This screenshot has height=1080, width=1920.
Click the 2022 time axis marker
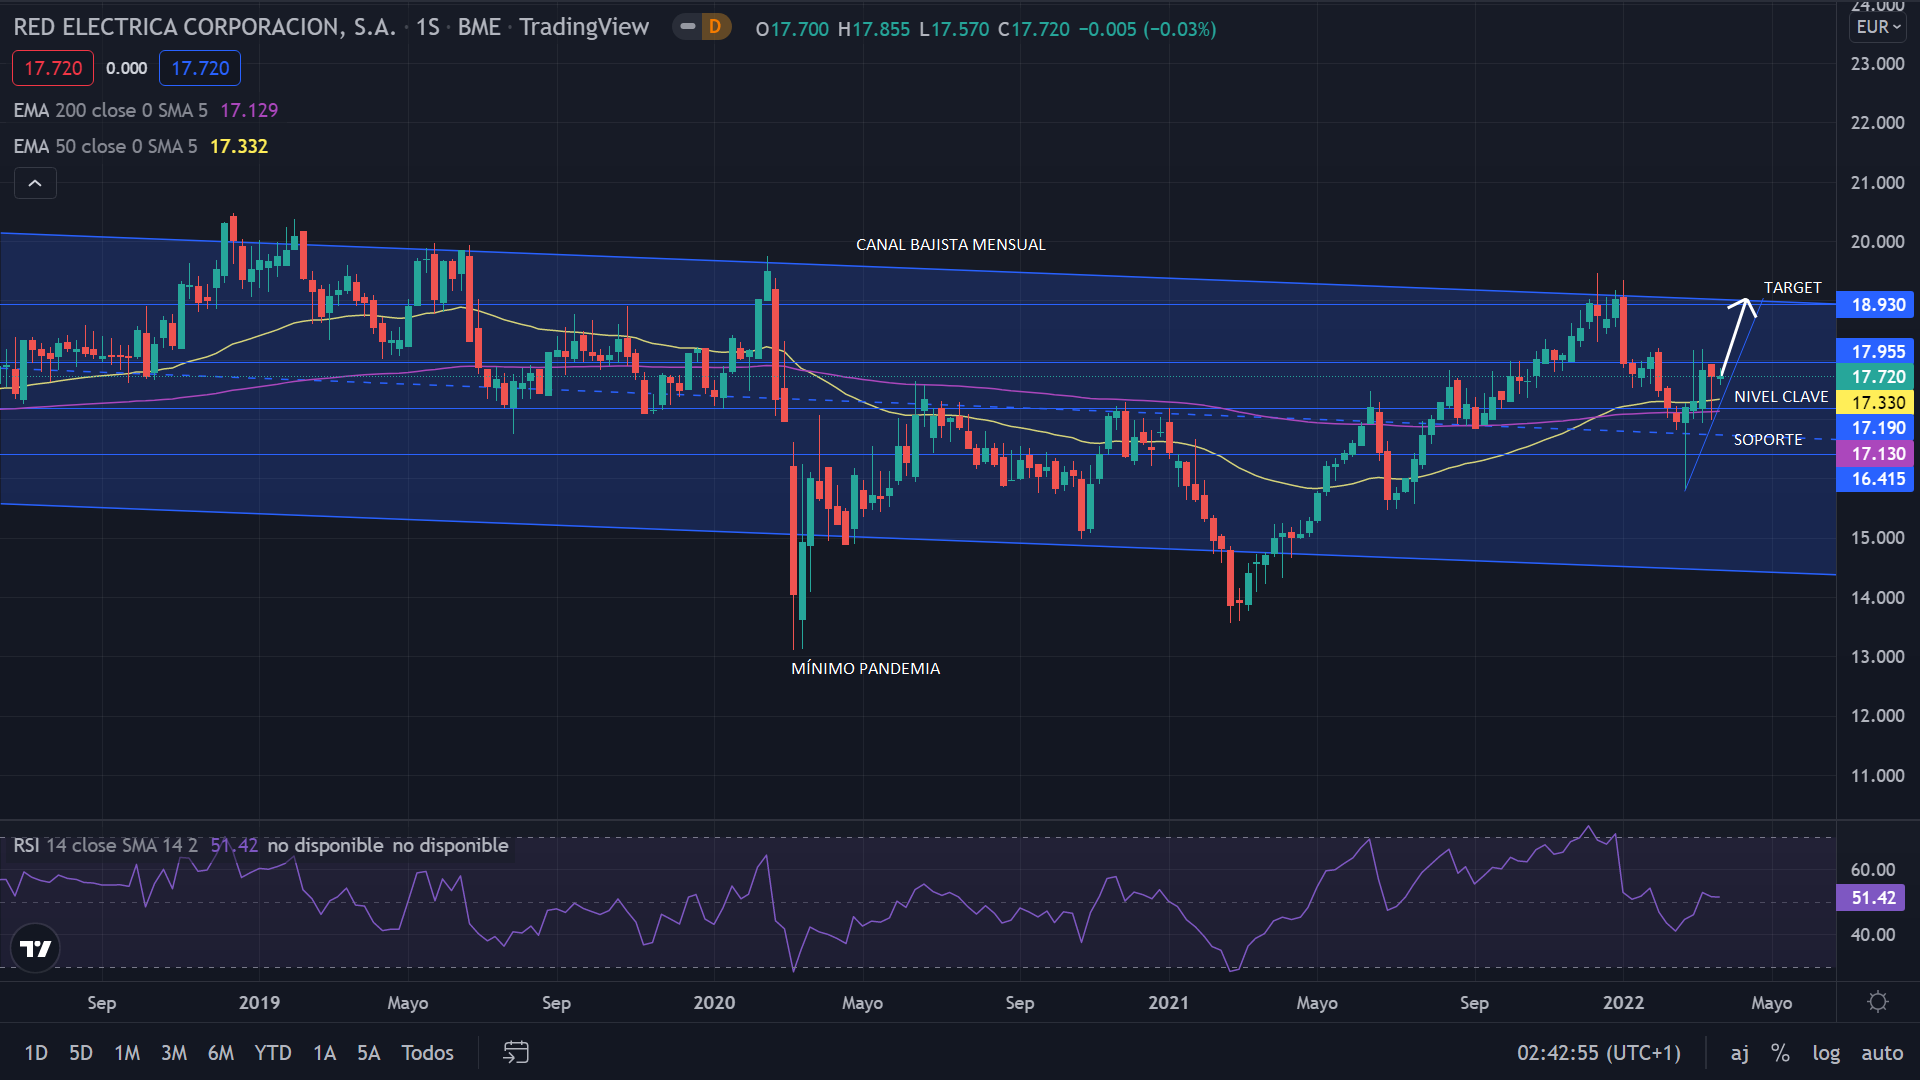(1623, 1002)
